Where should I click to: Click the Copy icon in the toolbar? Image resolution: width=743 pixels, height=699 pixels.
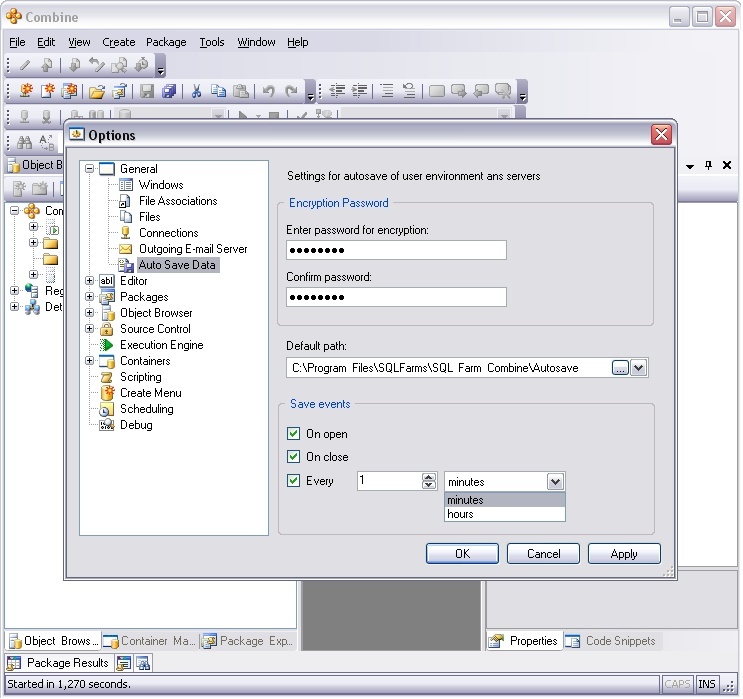click(218, 91)
